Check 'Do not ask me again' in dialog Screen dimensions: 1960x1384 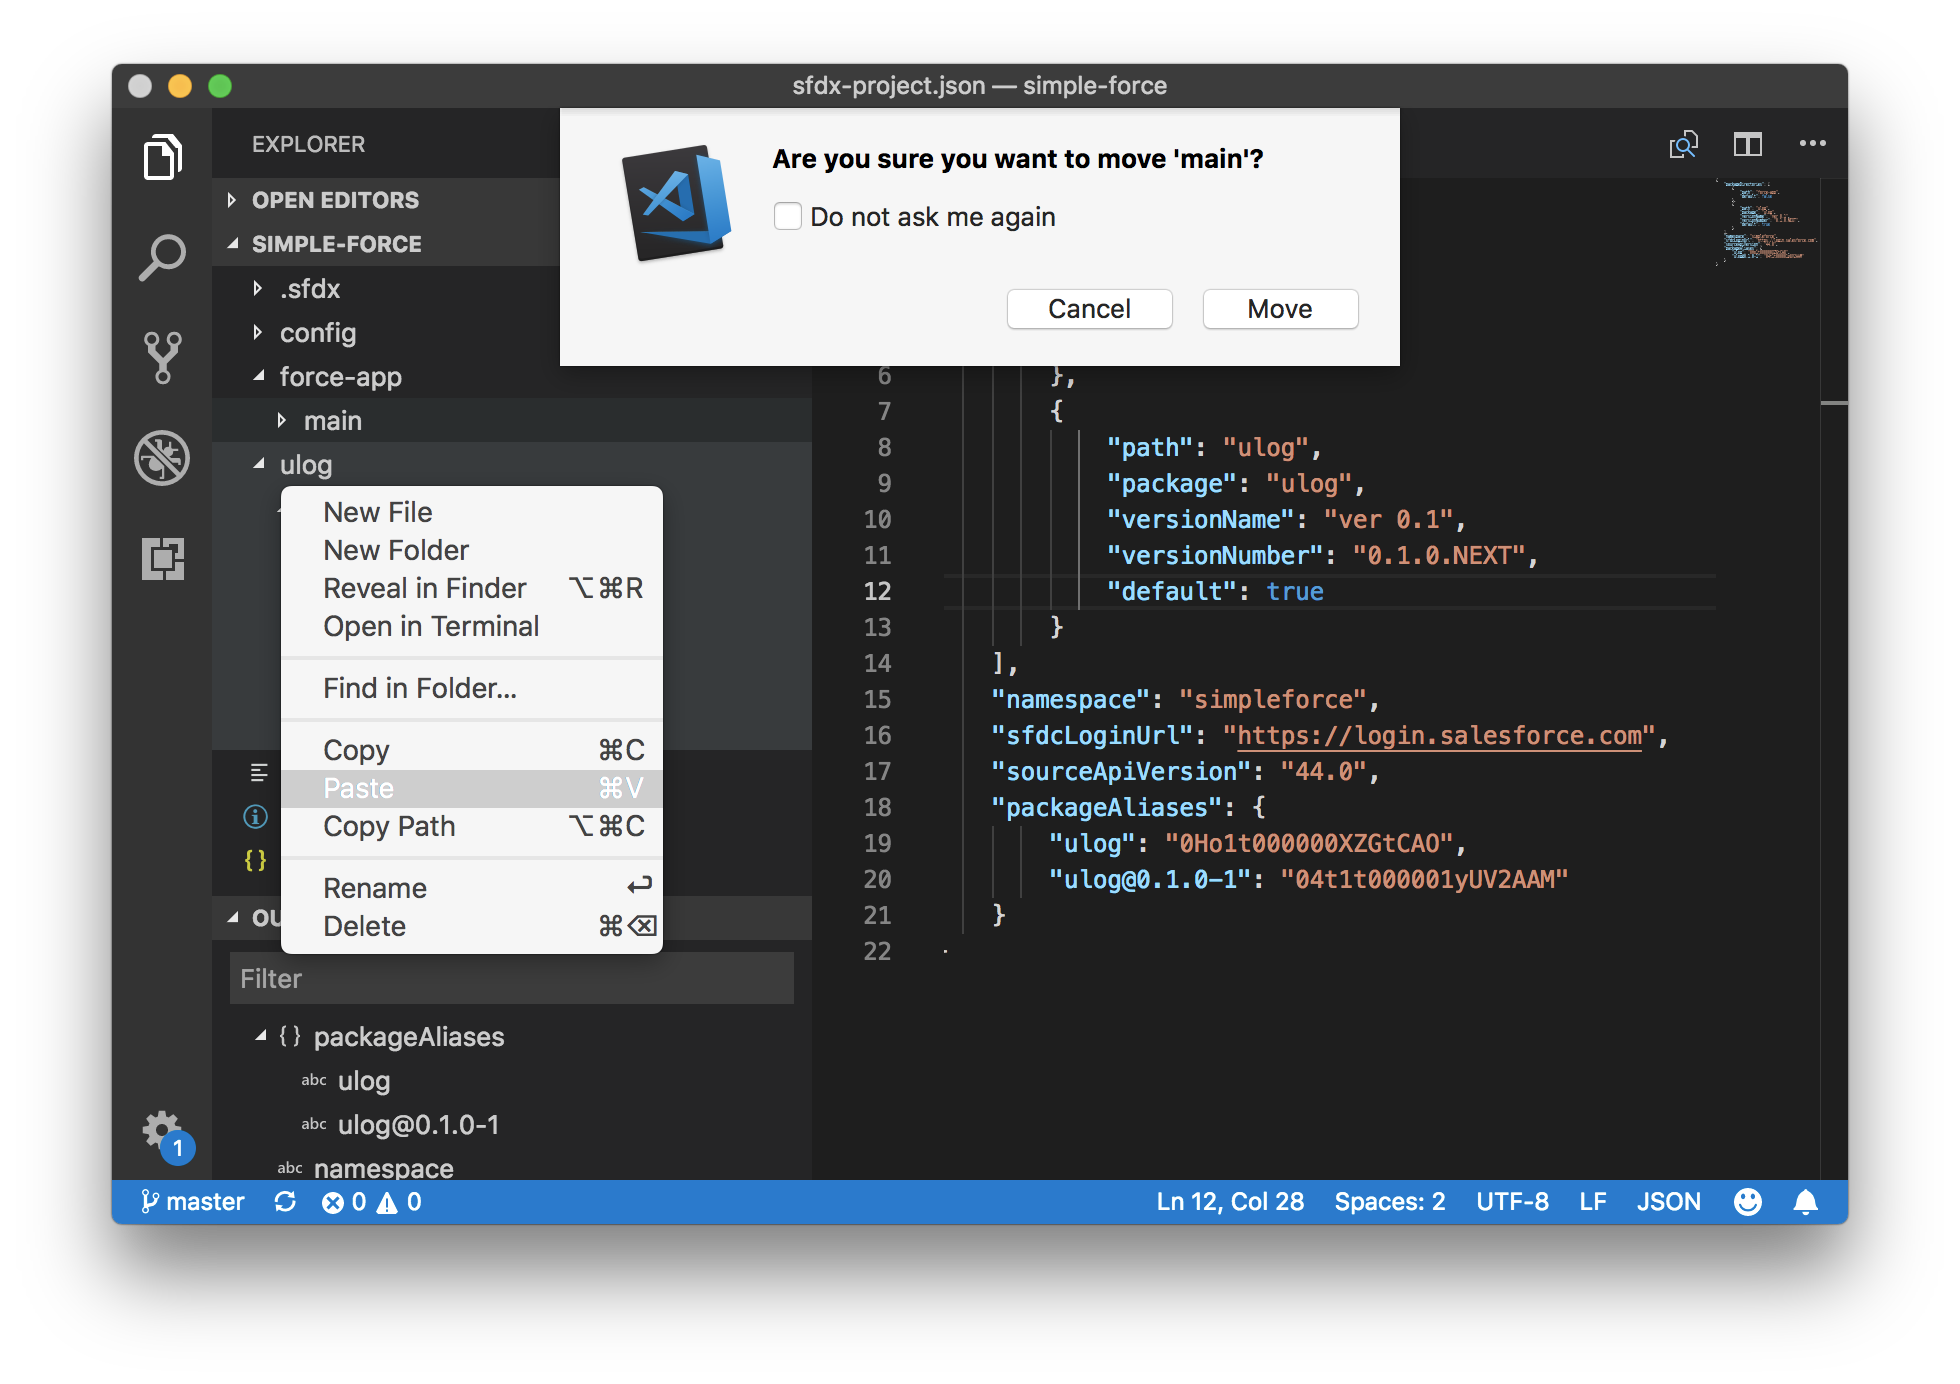coord(788,216)
